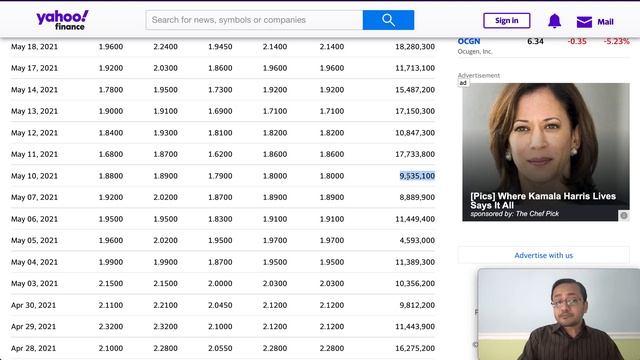The width and height of the screenshot is (640, 360).
Task: Select highlighted volume 9,535,100
Action: coord(417,176)
